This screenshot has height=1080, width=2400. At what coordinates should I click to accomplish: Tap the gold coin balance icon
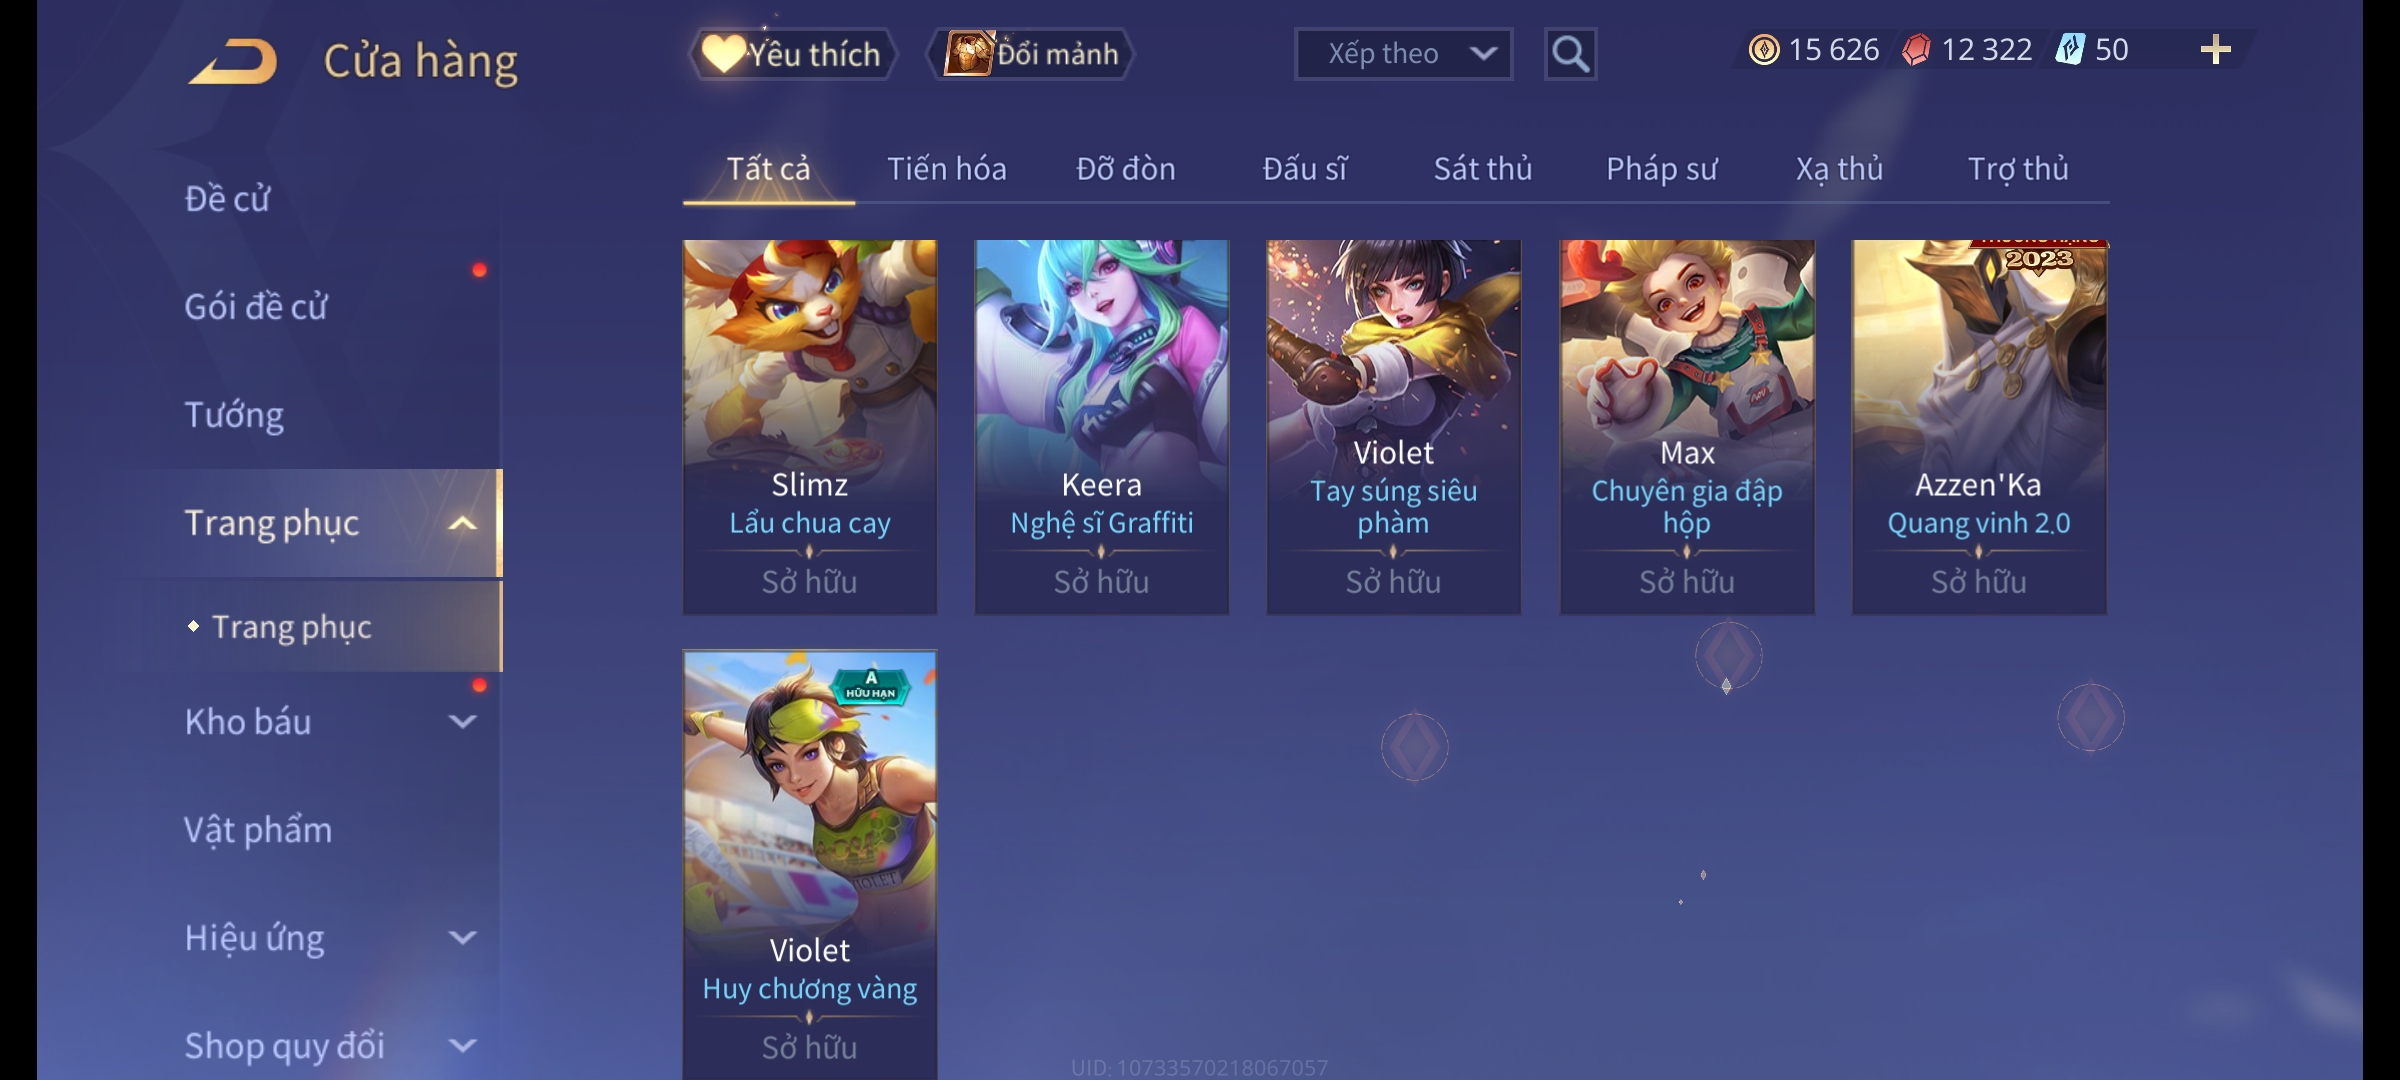pos(1764,49)
